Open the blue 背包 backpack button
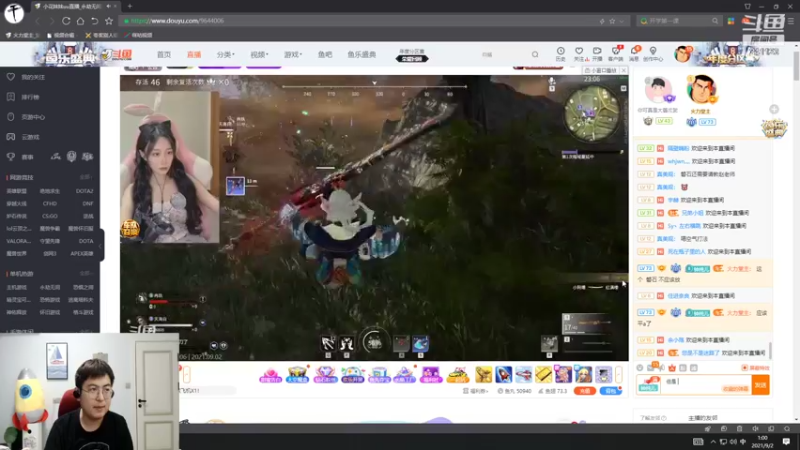 tap(610, 391)
